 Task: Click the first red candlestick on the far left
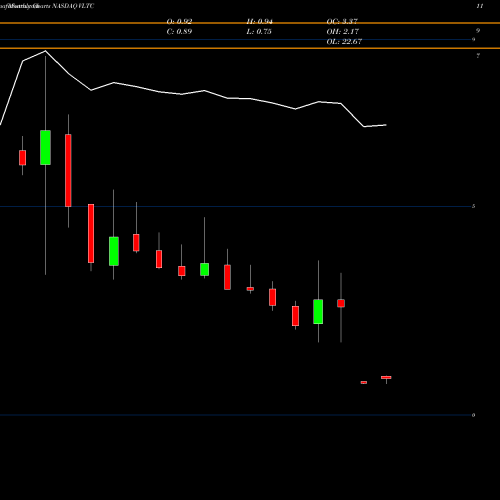click(22, 157)
